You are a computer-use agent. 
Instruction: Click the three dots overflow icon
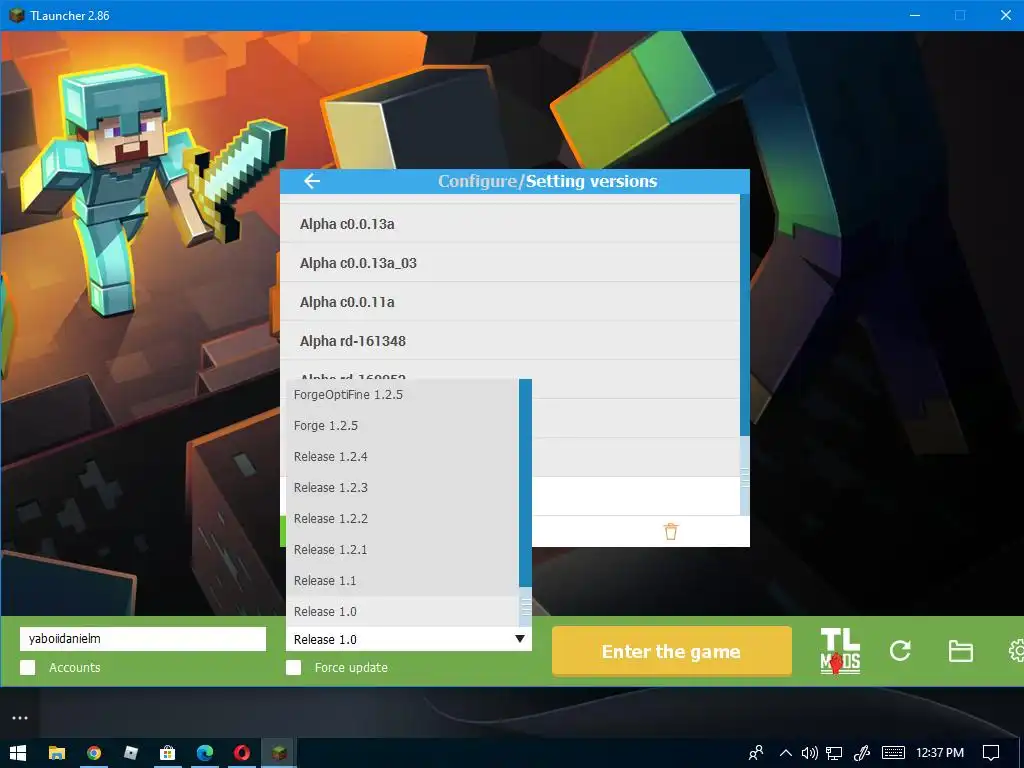click(x=20, y=718)
